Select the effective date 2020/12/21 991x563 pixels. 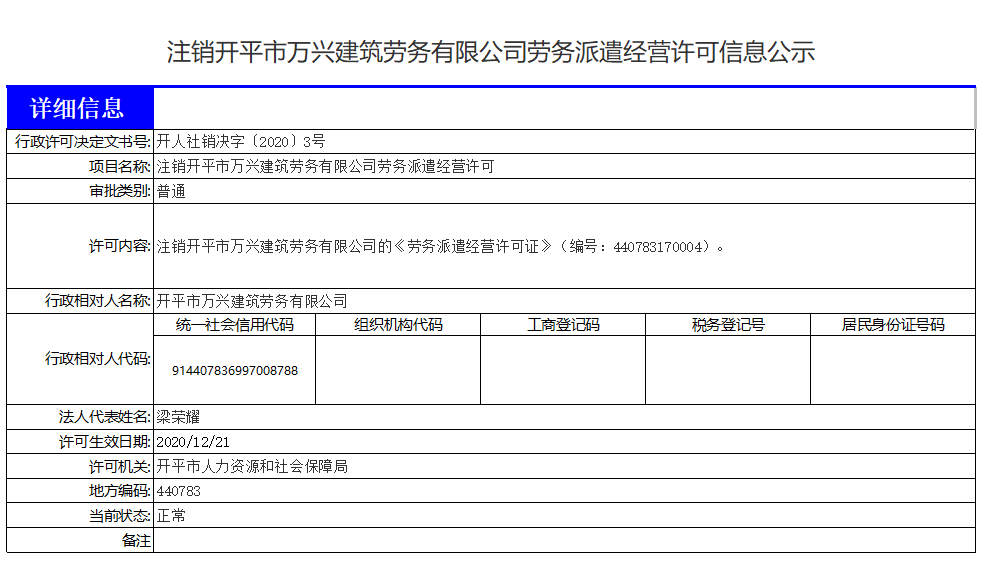pyautogui.click(x=194, y=442)
